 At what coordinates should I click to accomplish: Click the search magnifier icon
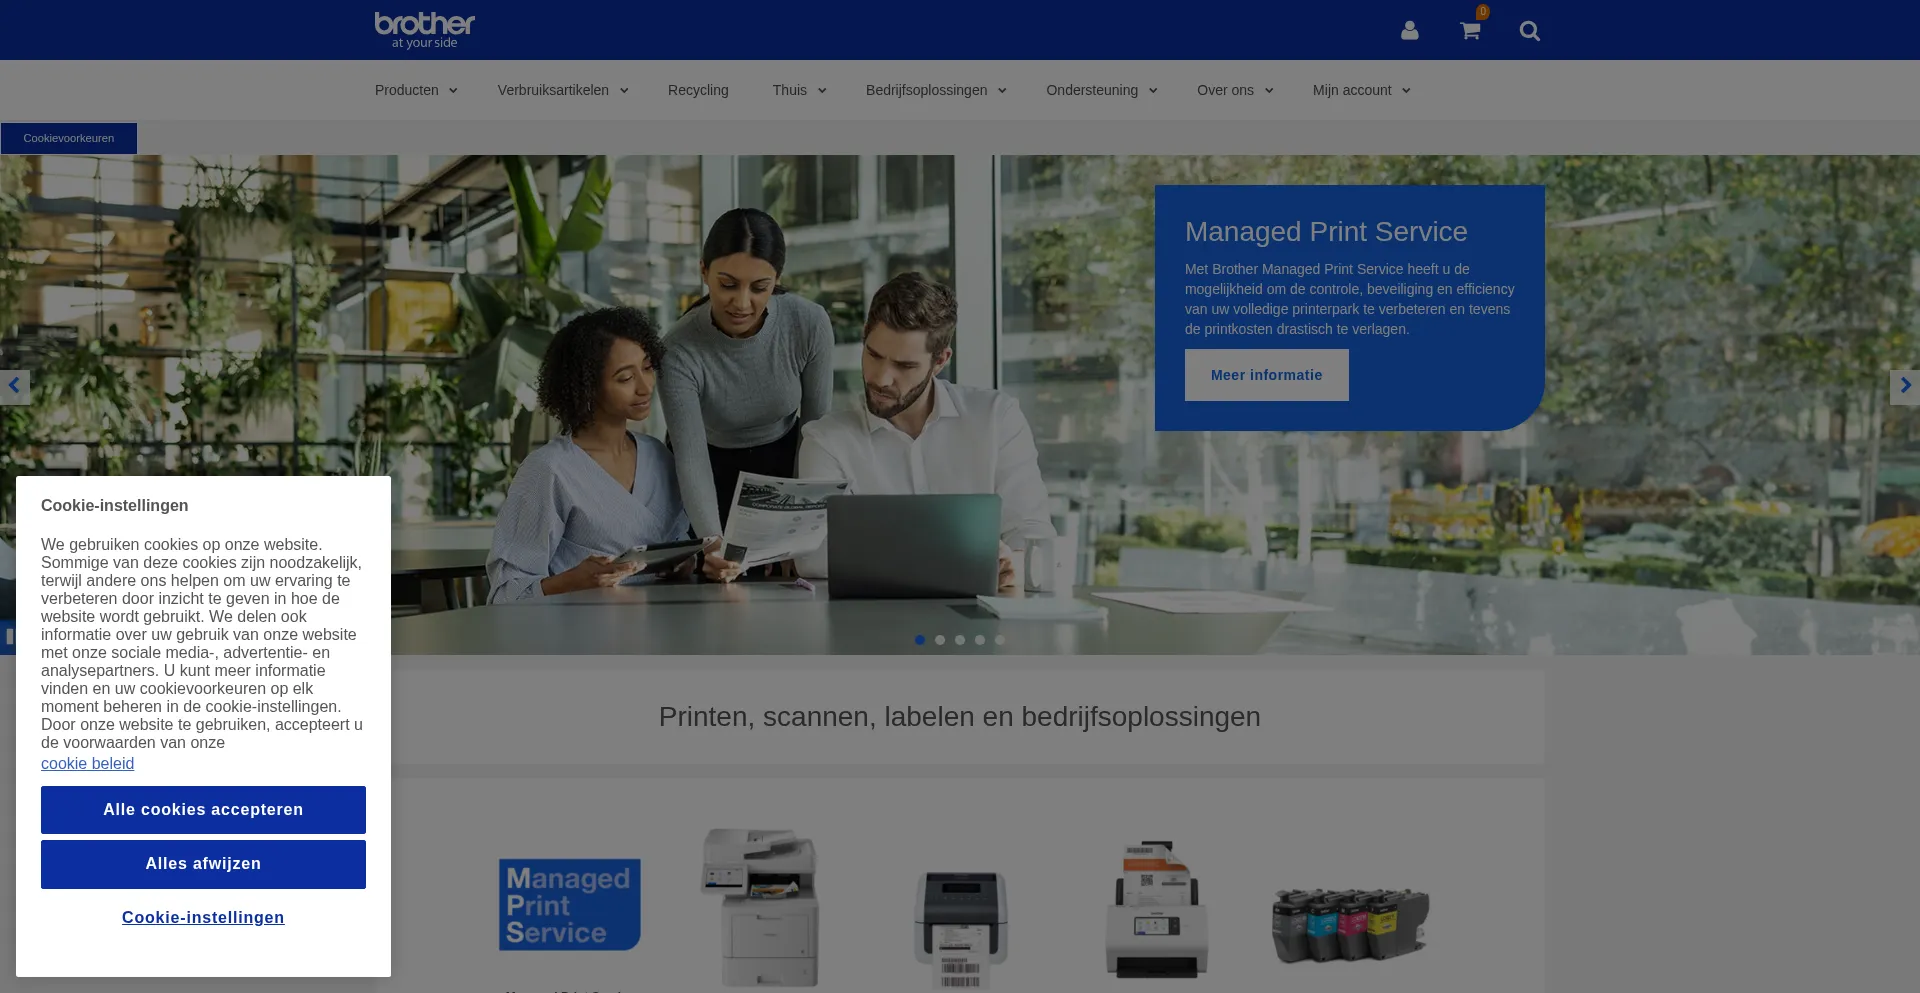(1529, 31)
